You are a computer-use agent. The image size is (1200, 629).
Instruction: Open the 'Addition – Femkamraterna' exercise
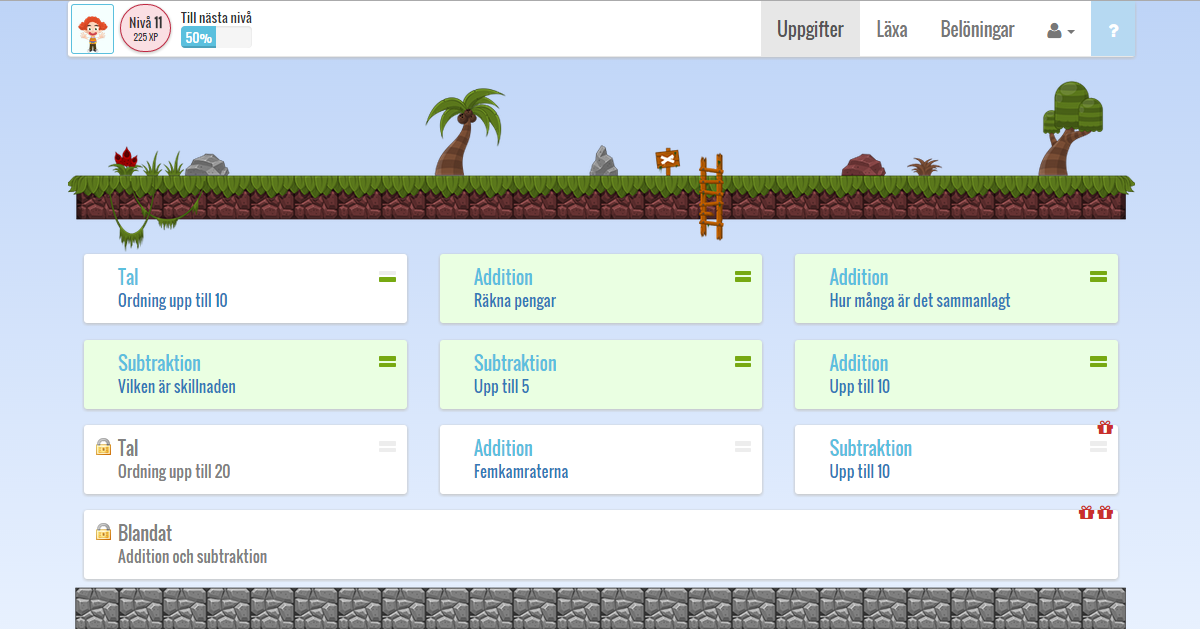601,459
